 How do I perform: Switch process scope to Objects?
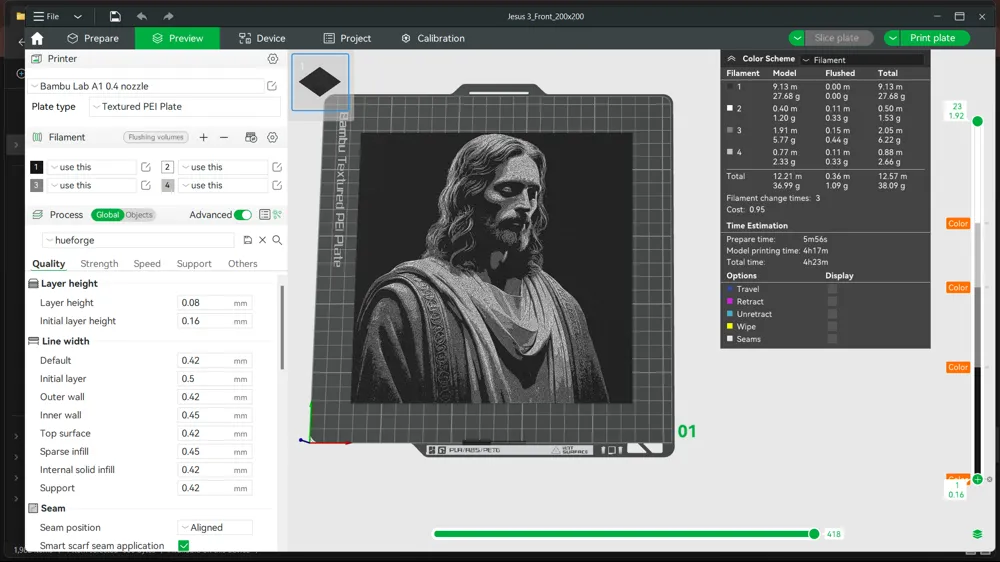139,215
